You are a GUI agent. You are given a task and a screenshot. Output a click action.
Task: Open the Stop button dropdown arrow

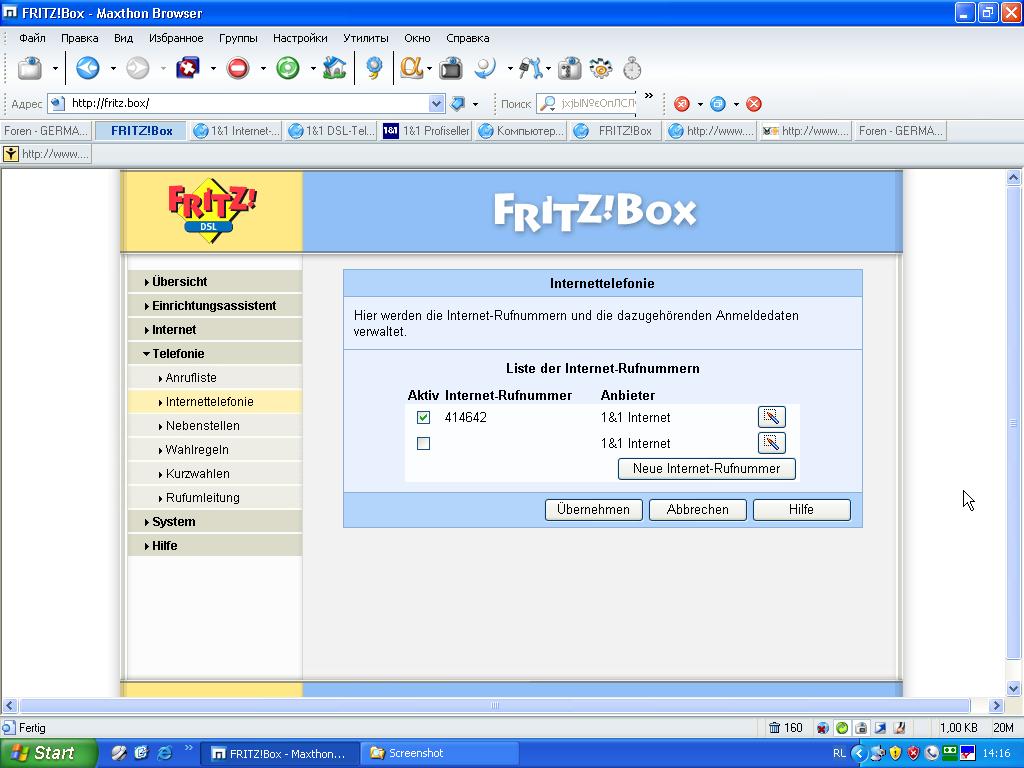click(x=263, y=68)
